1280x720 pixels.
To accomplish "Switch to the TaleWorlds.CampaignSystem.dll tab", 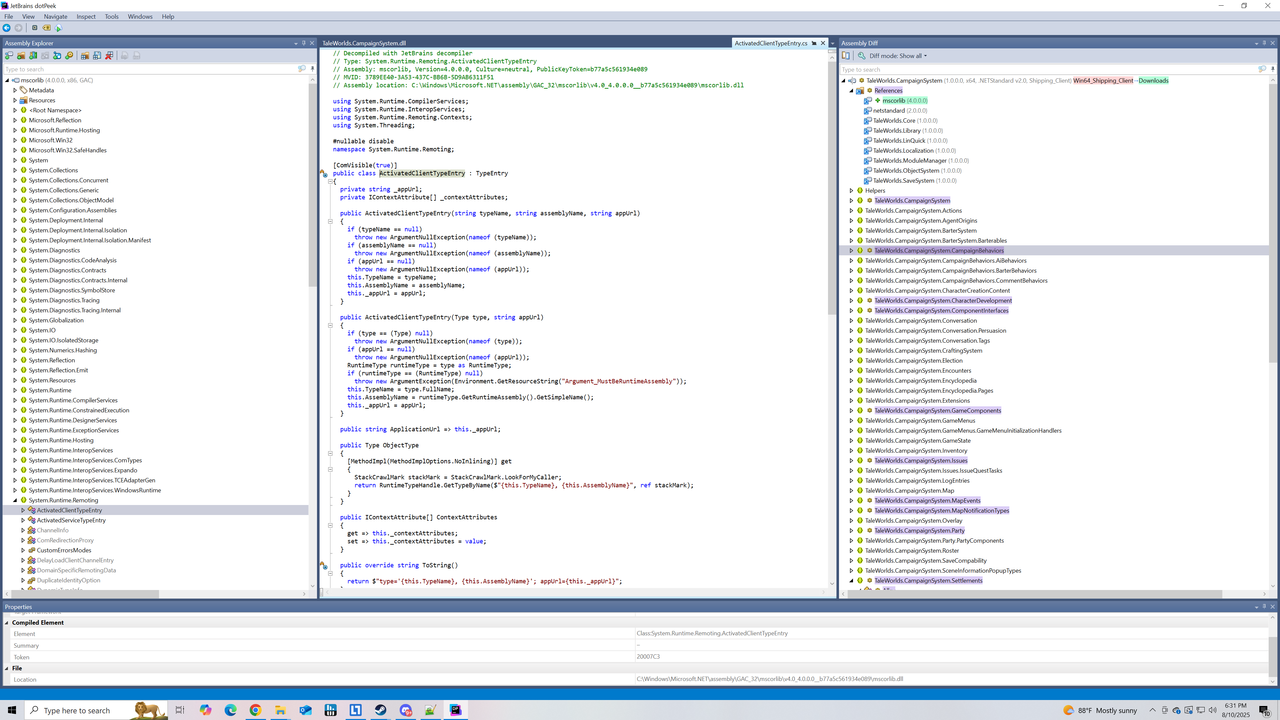I will coord(364,44).
